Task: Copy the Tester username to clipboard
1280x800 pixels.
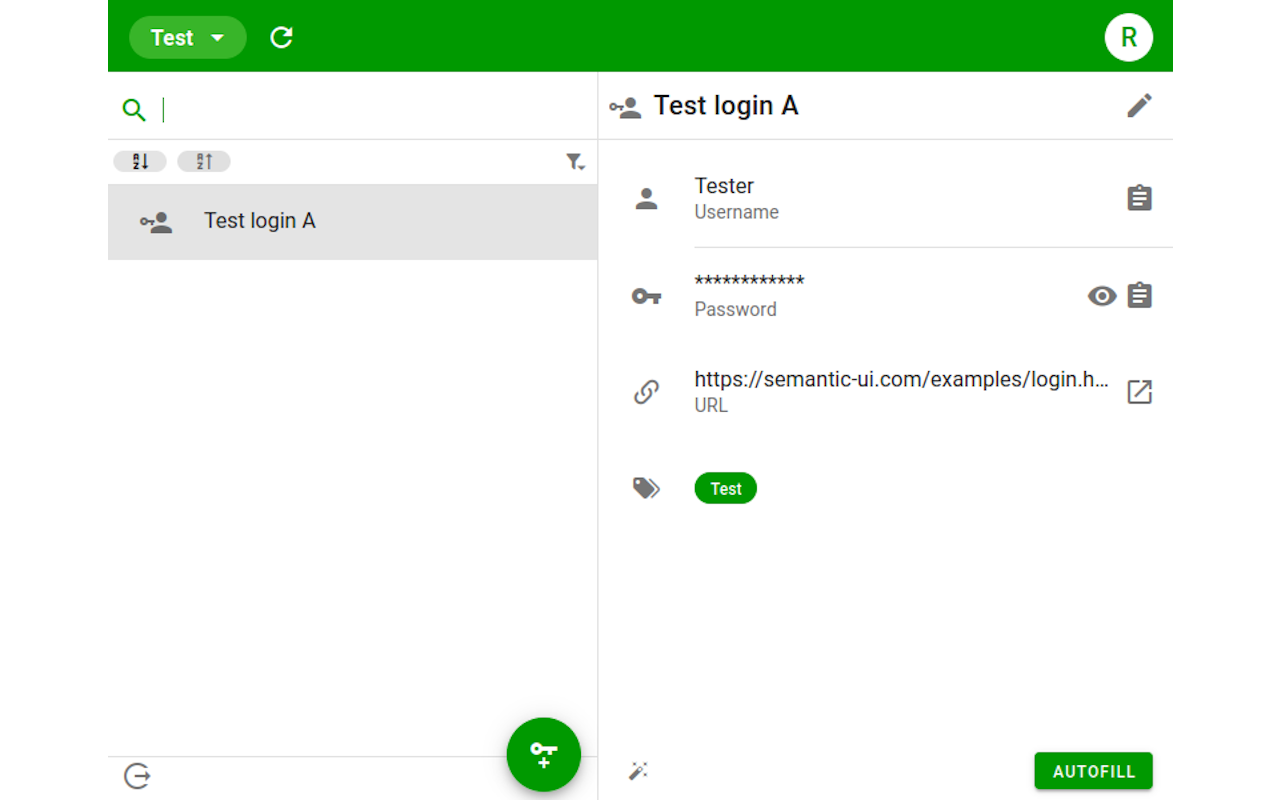Action: click(x=1139, y=198)
